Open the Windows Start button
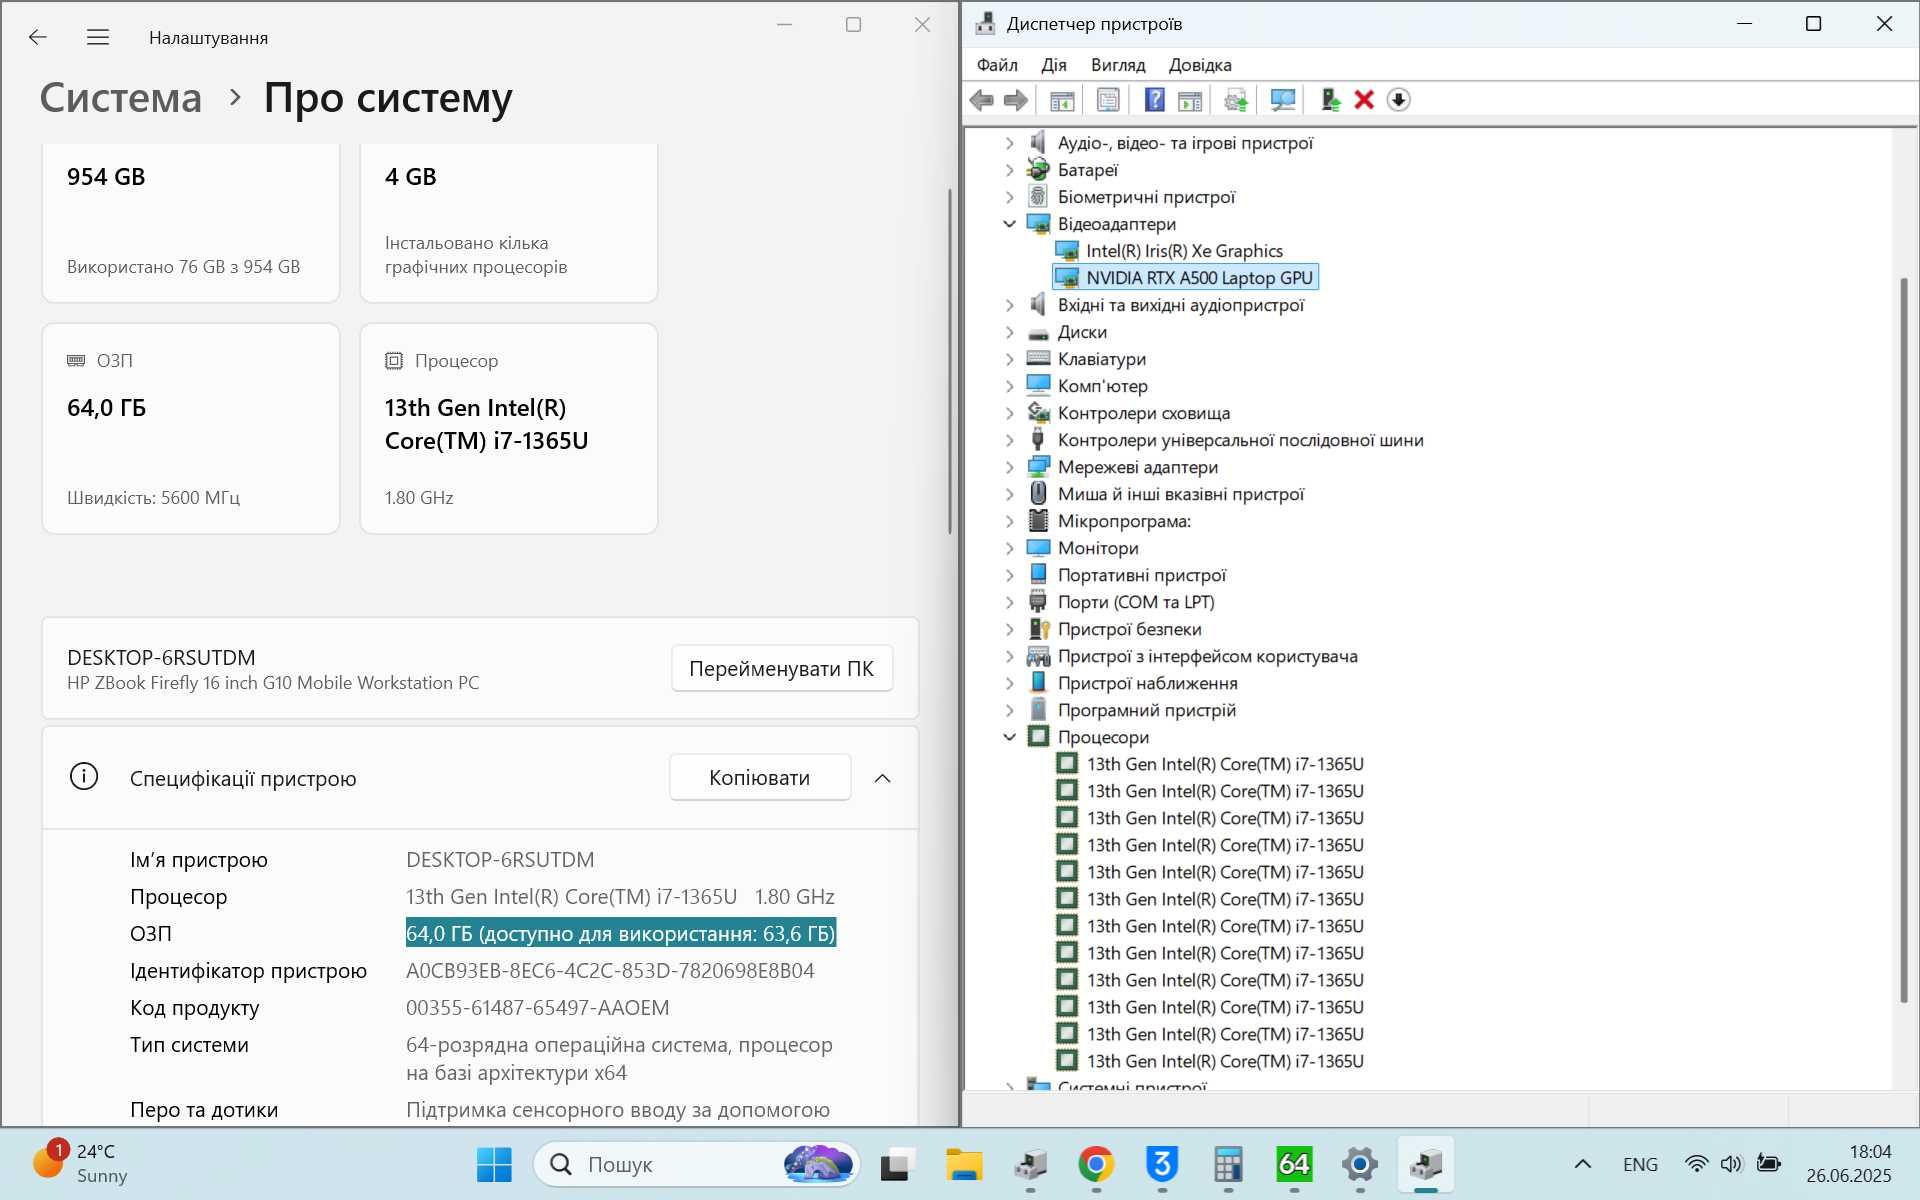Viewport: 1920px width, 1200px height. coord(494,1164)
